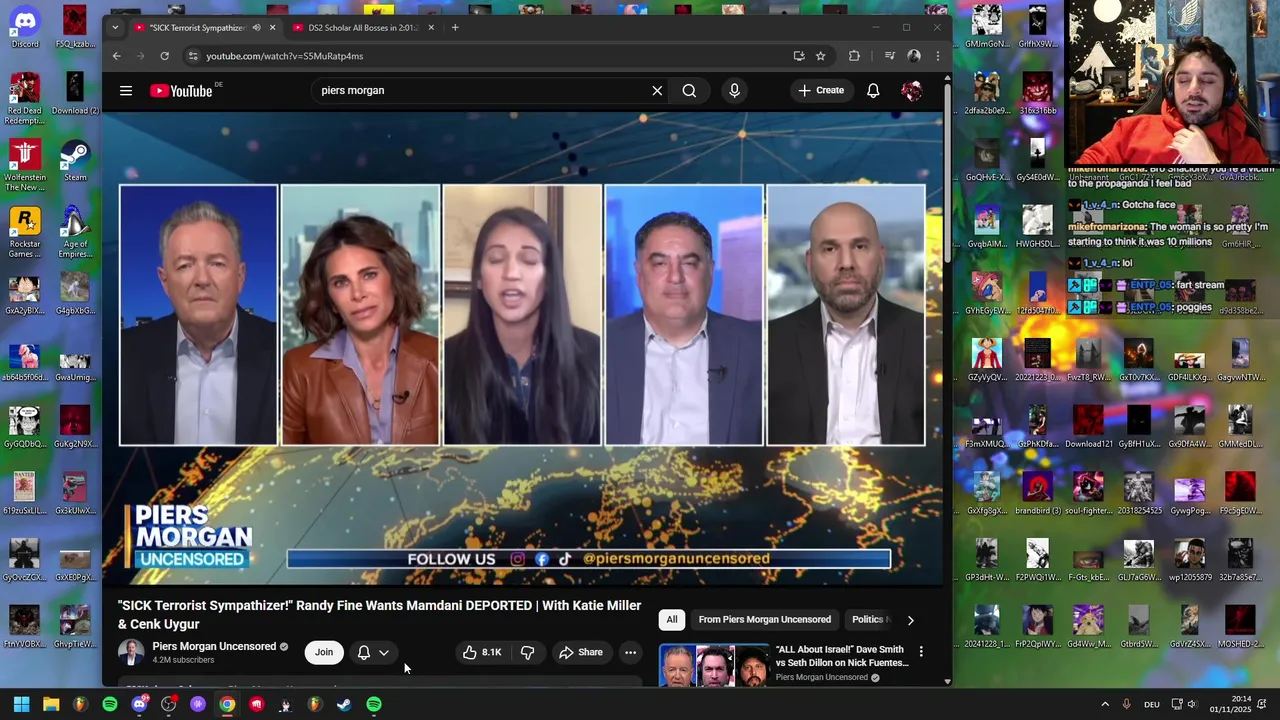Open a new Chrome tab
1280x720 pixels.
[455, 28]
